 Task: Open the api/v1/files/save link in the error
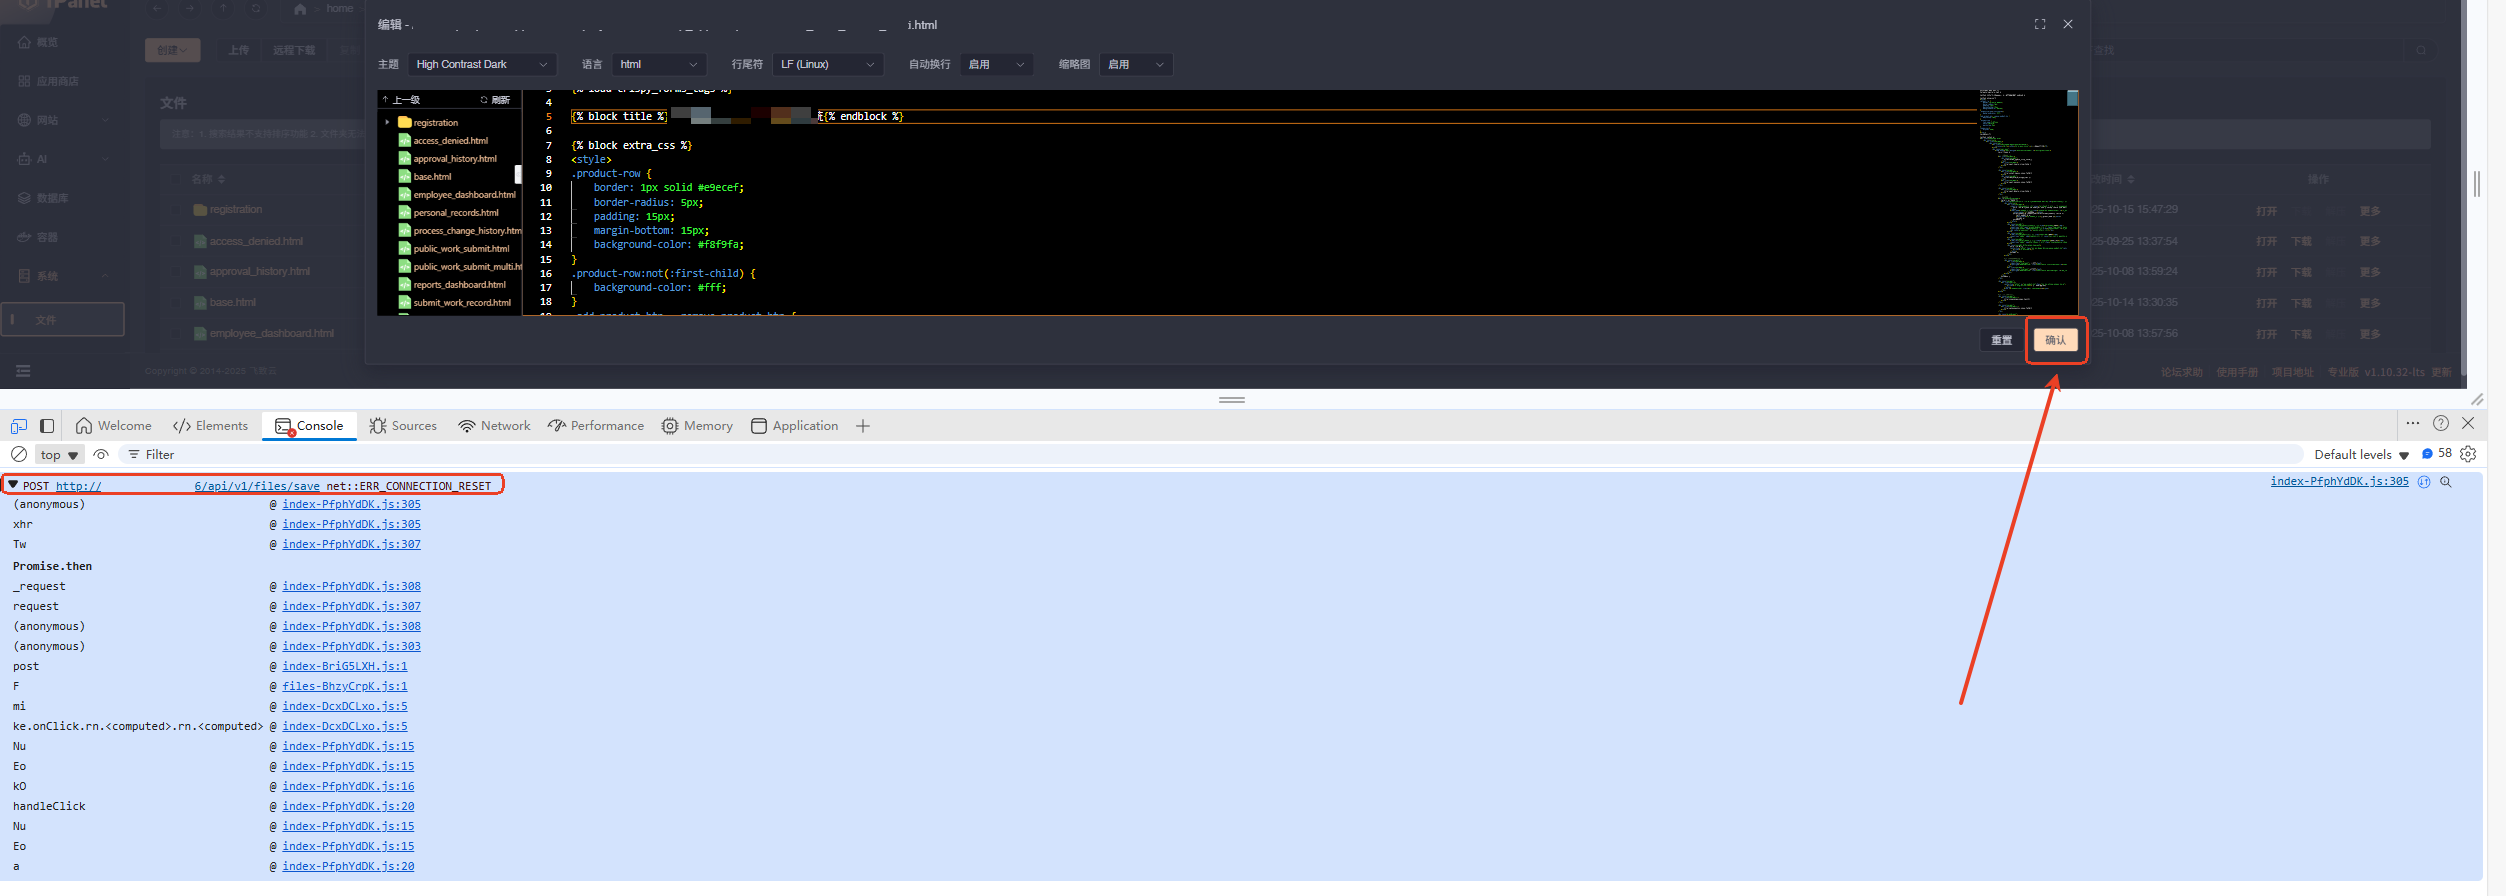[x=257, y=486]
